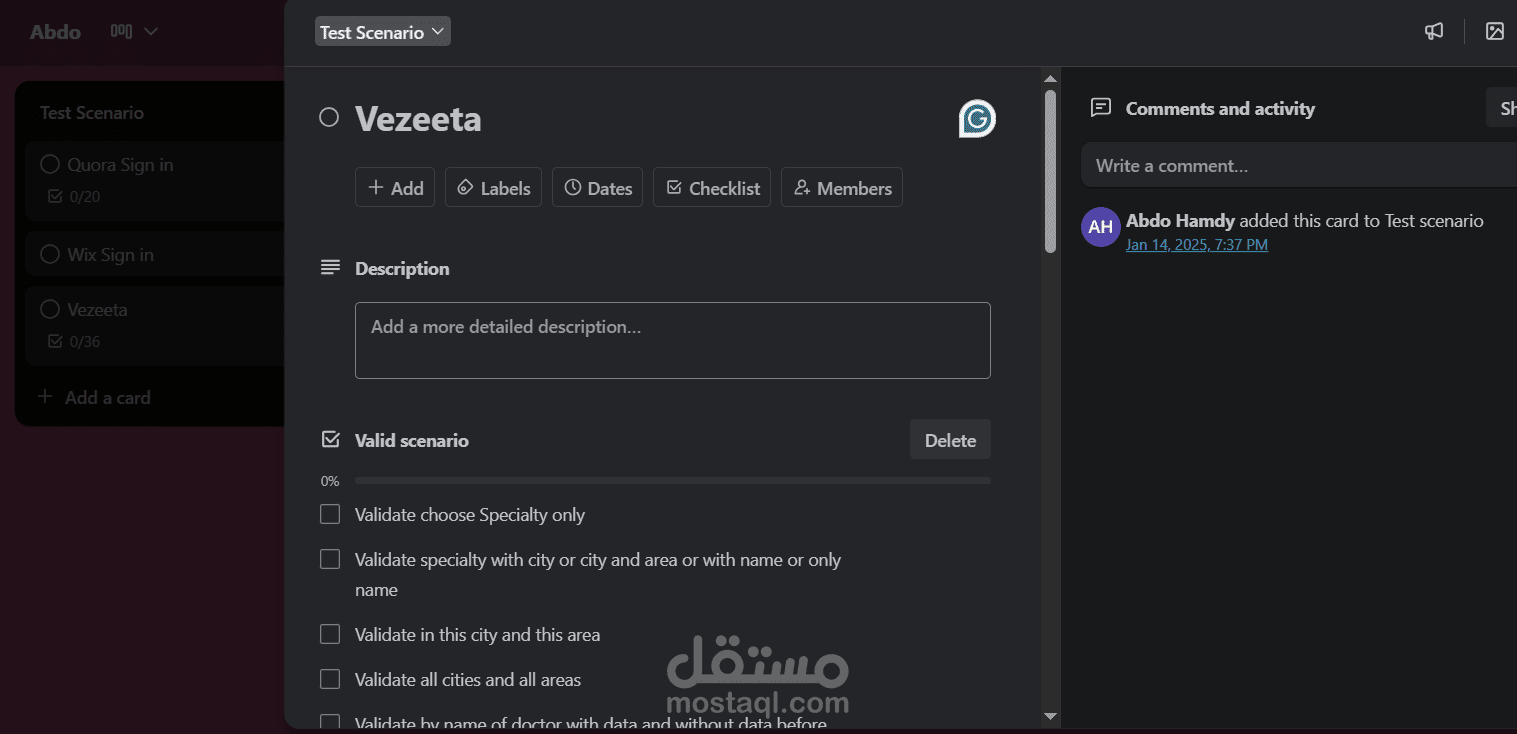The width and height of the screenshot is (1517, 734).
Task: Click the Description heading icon
Action: (x=330, y=268)
